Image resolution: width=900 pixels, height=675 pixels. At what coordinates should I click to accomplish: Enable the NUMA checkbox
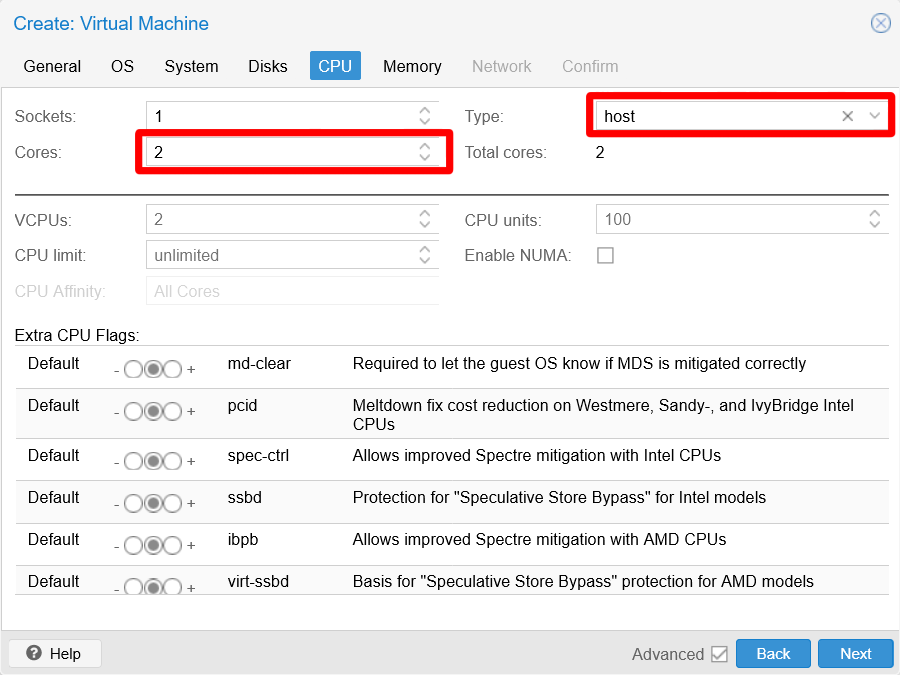click(x=605, y=255)
